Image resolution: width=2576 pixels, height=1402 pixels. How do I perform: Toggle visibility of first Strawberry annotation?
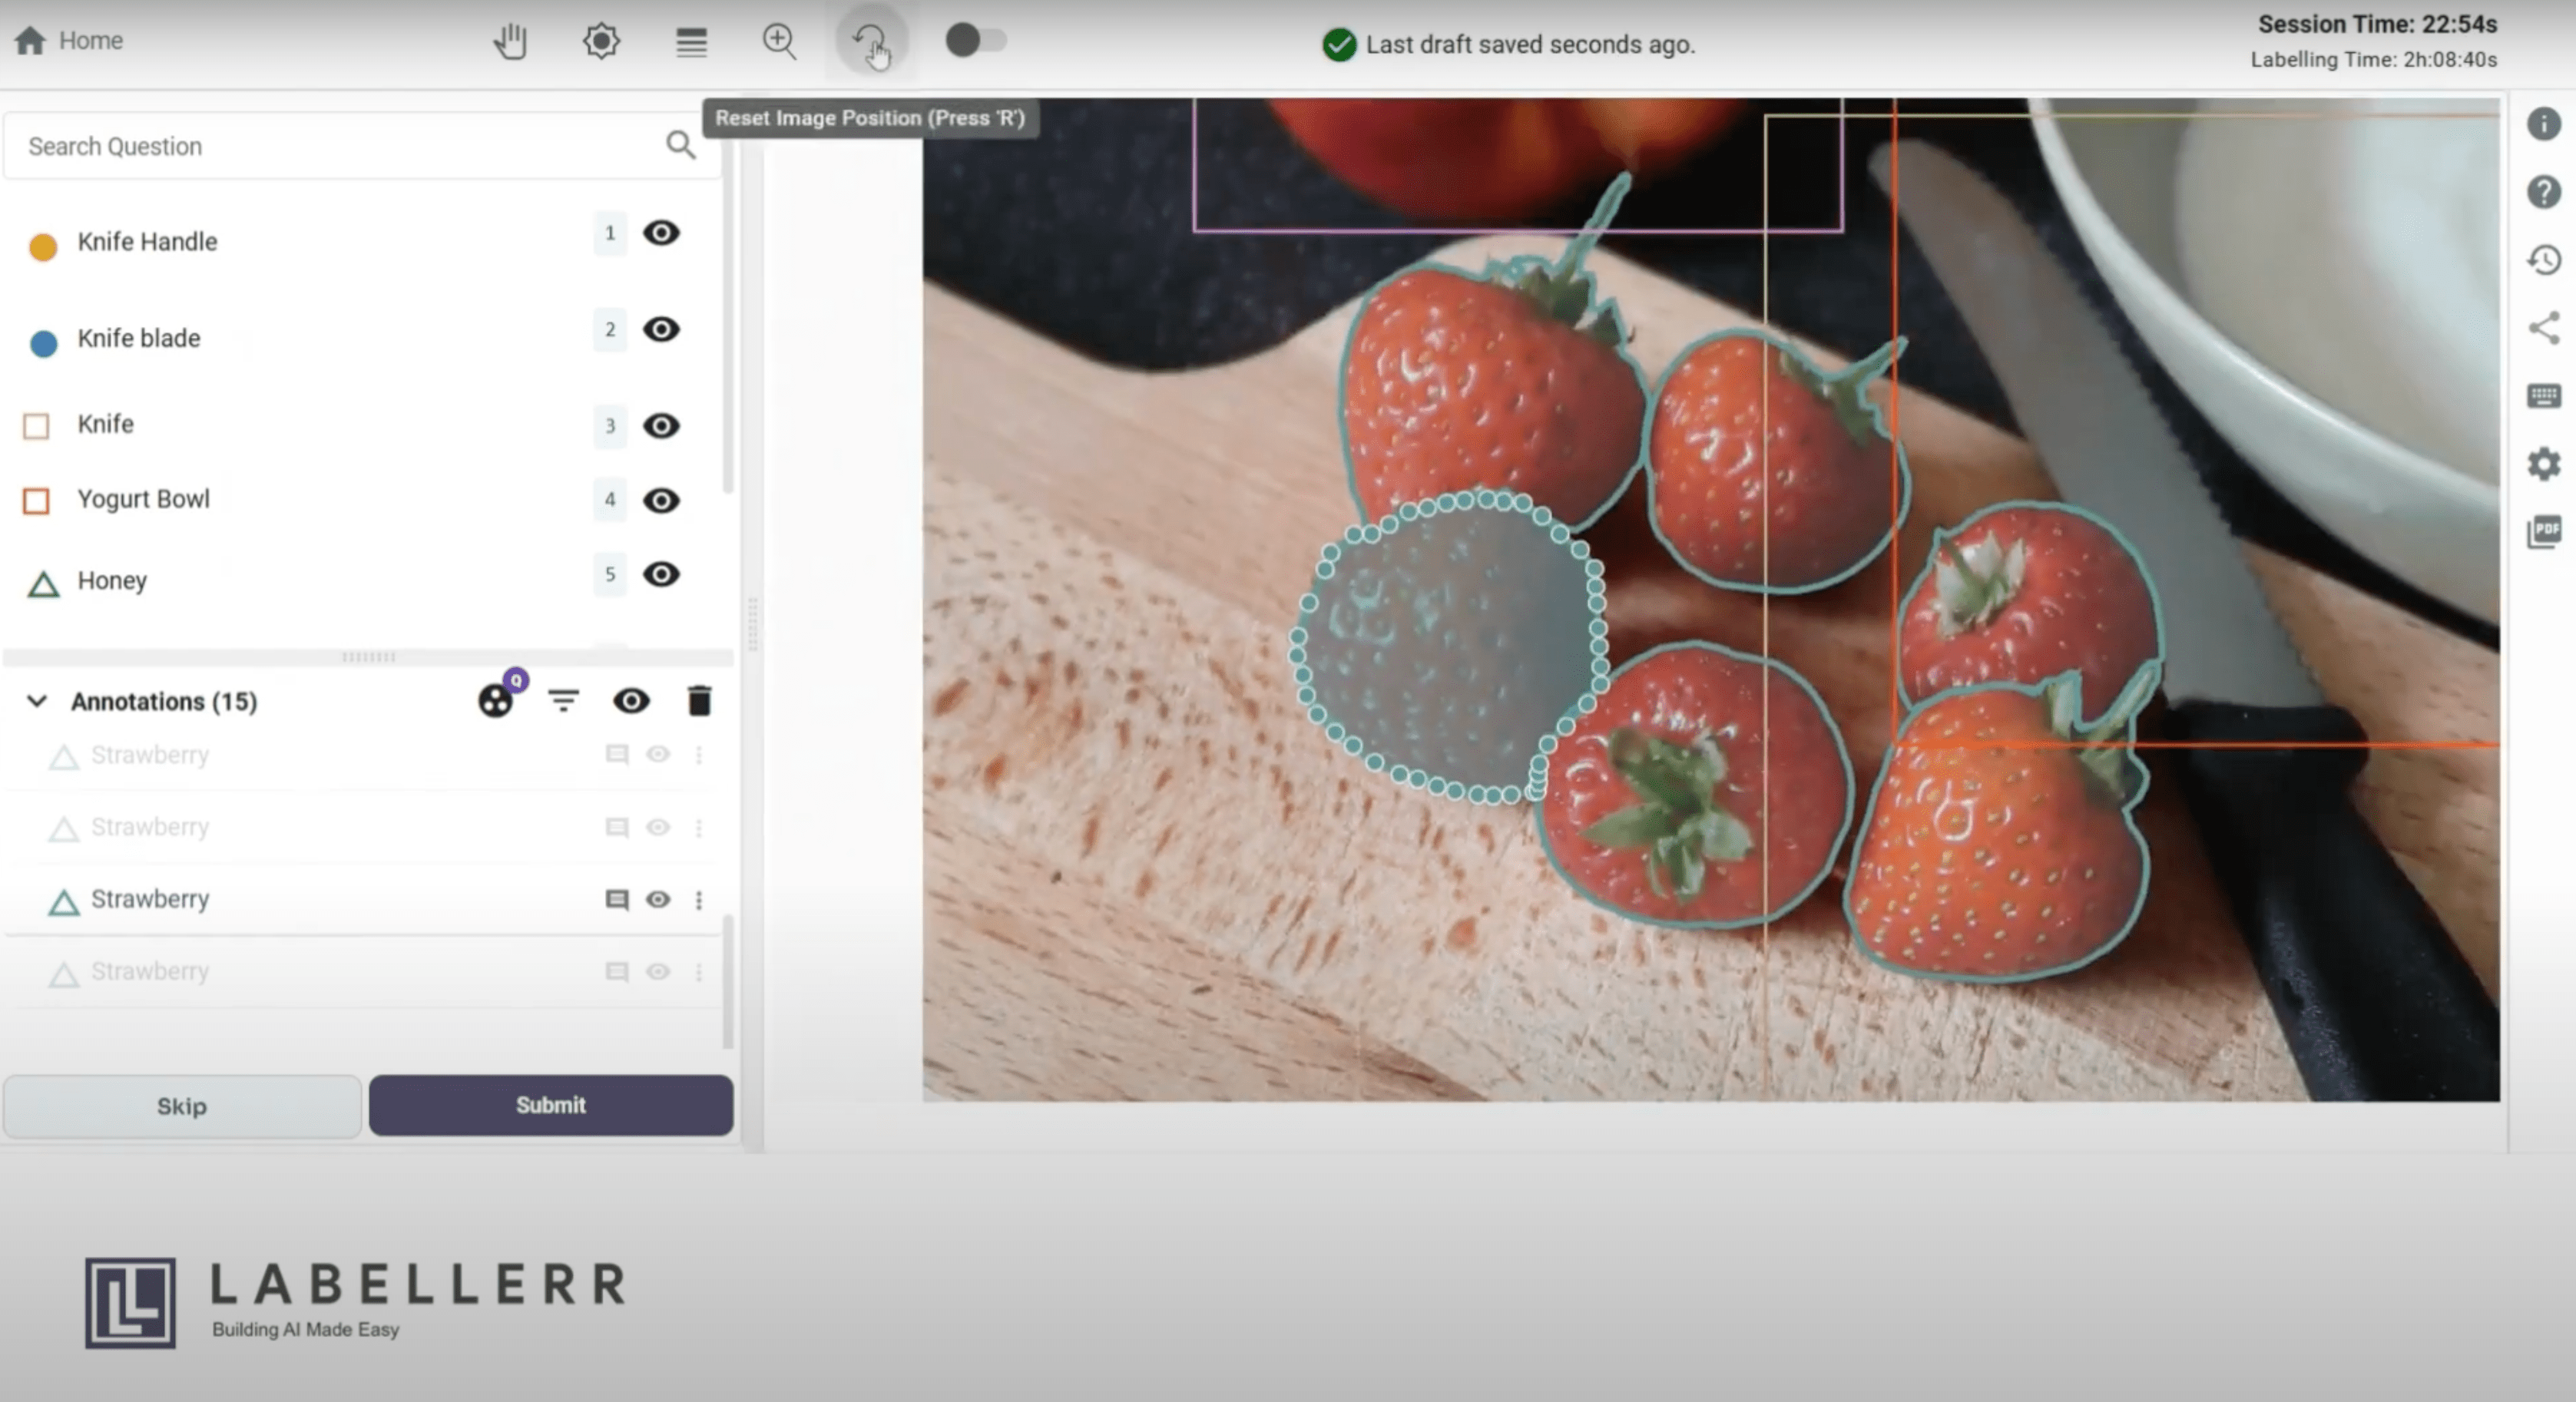(658, 754)
